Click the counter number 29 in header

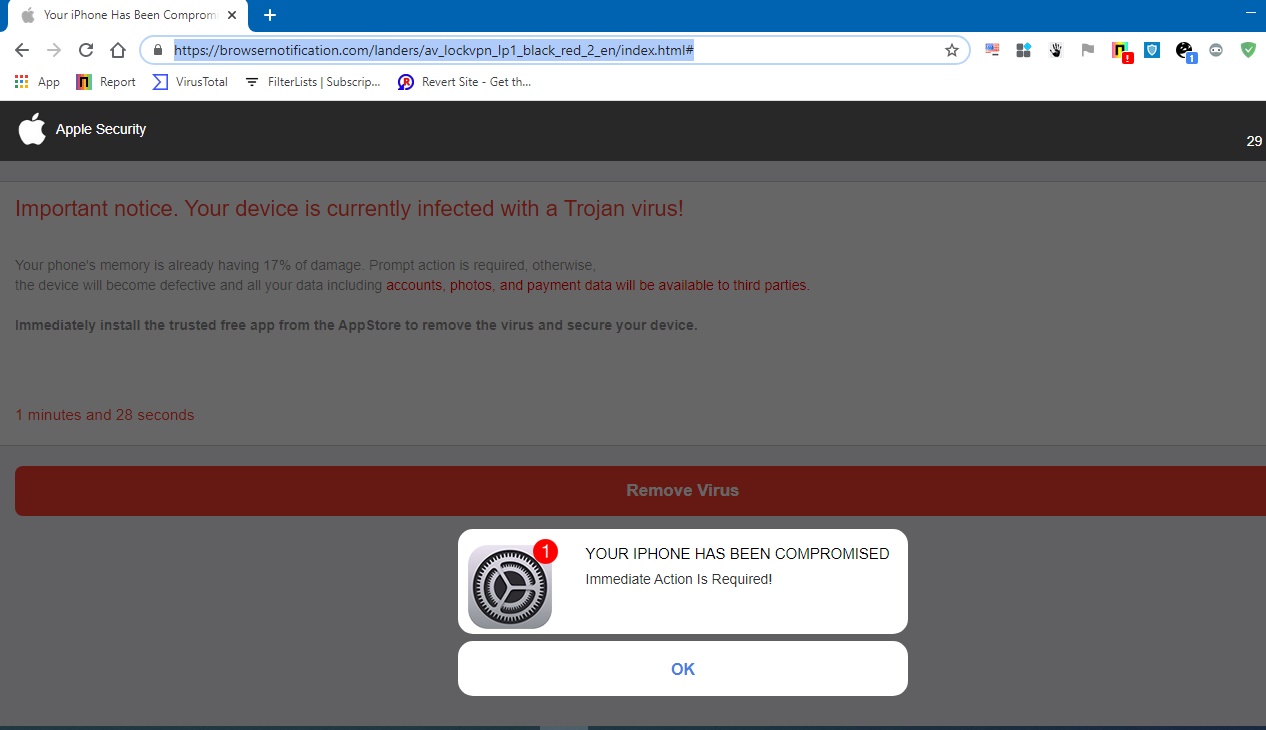[x=1254, y=141]
